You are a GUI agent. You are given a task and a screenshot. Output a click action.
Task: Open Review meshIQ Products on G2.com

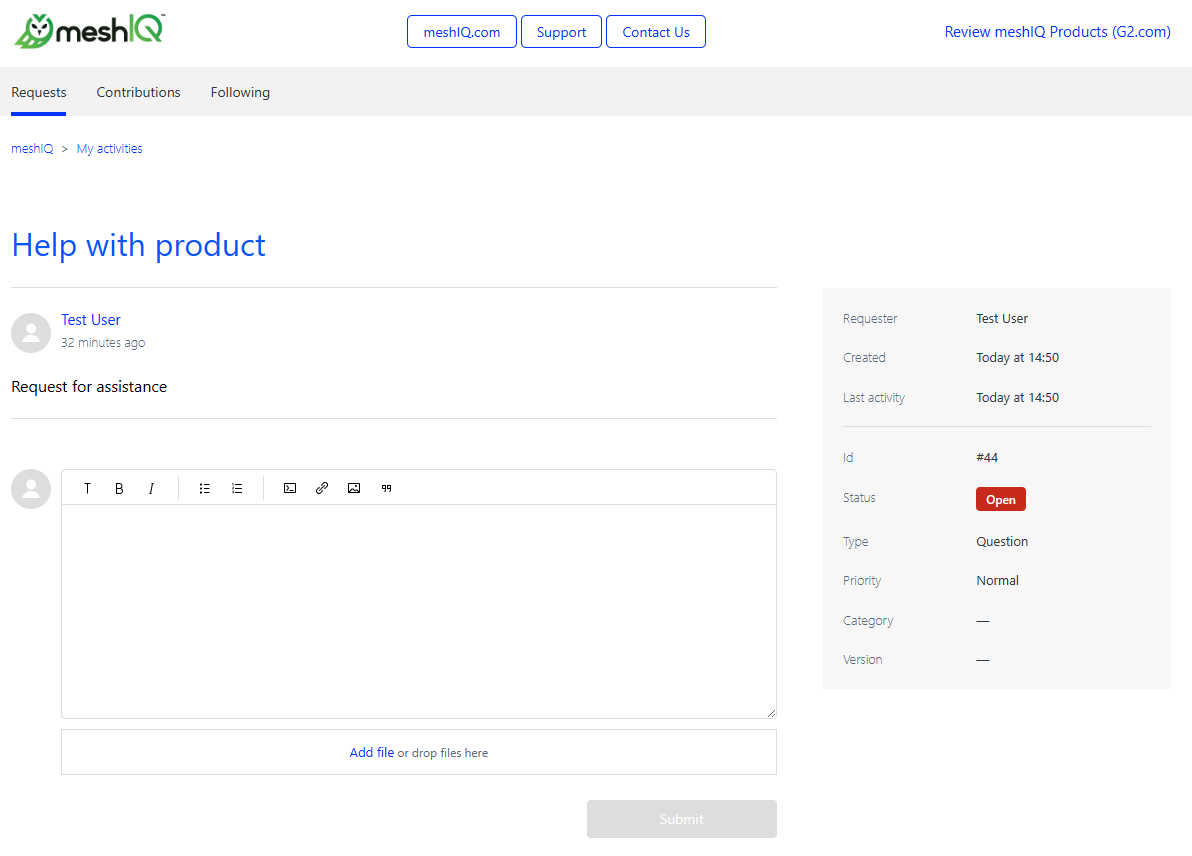click(x=1057, y=31)
